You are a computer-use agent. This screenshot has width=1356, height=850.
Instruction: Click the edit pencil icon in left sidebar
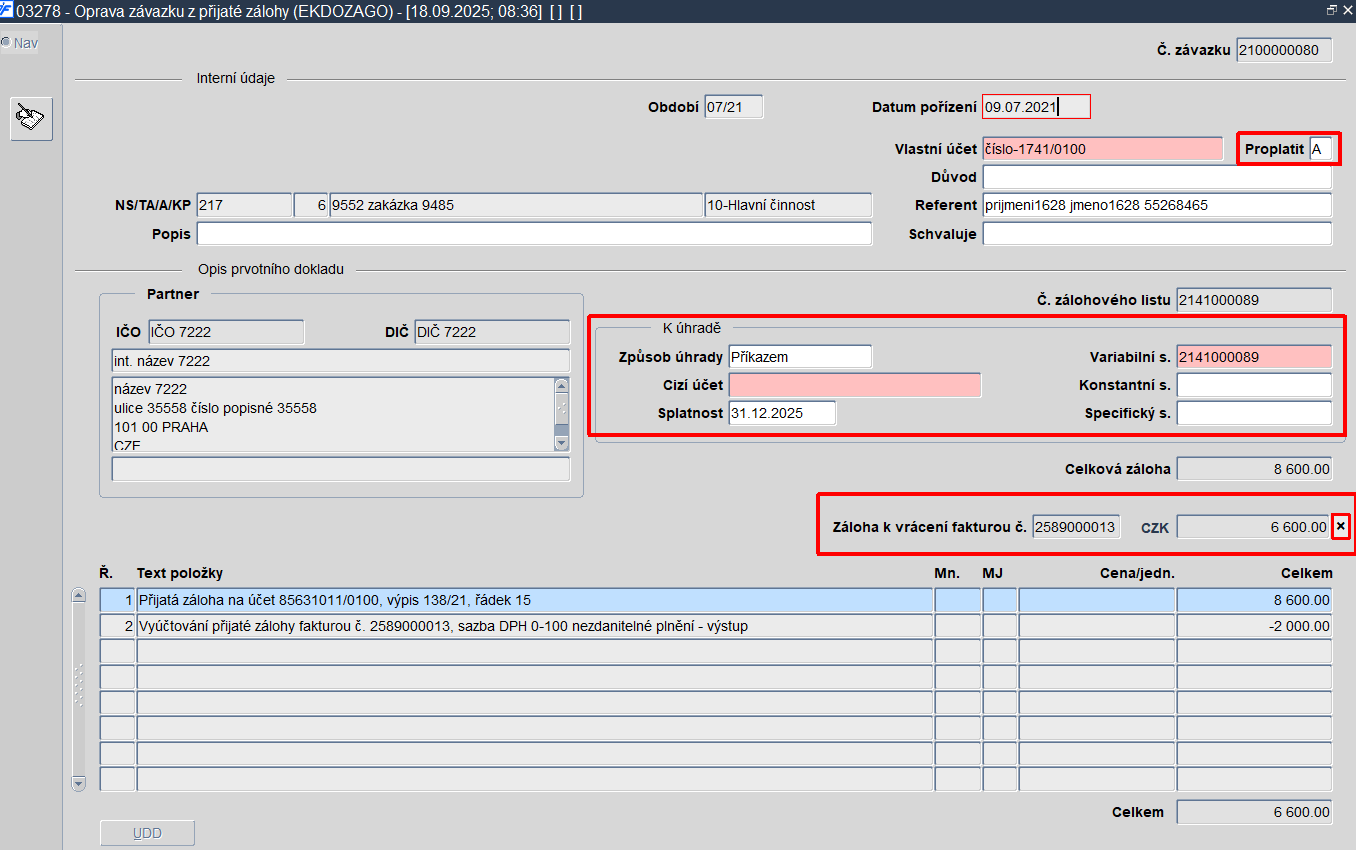pyautogui.click(x=31, y=120)
